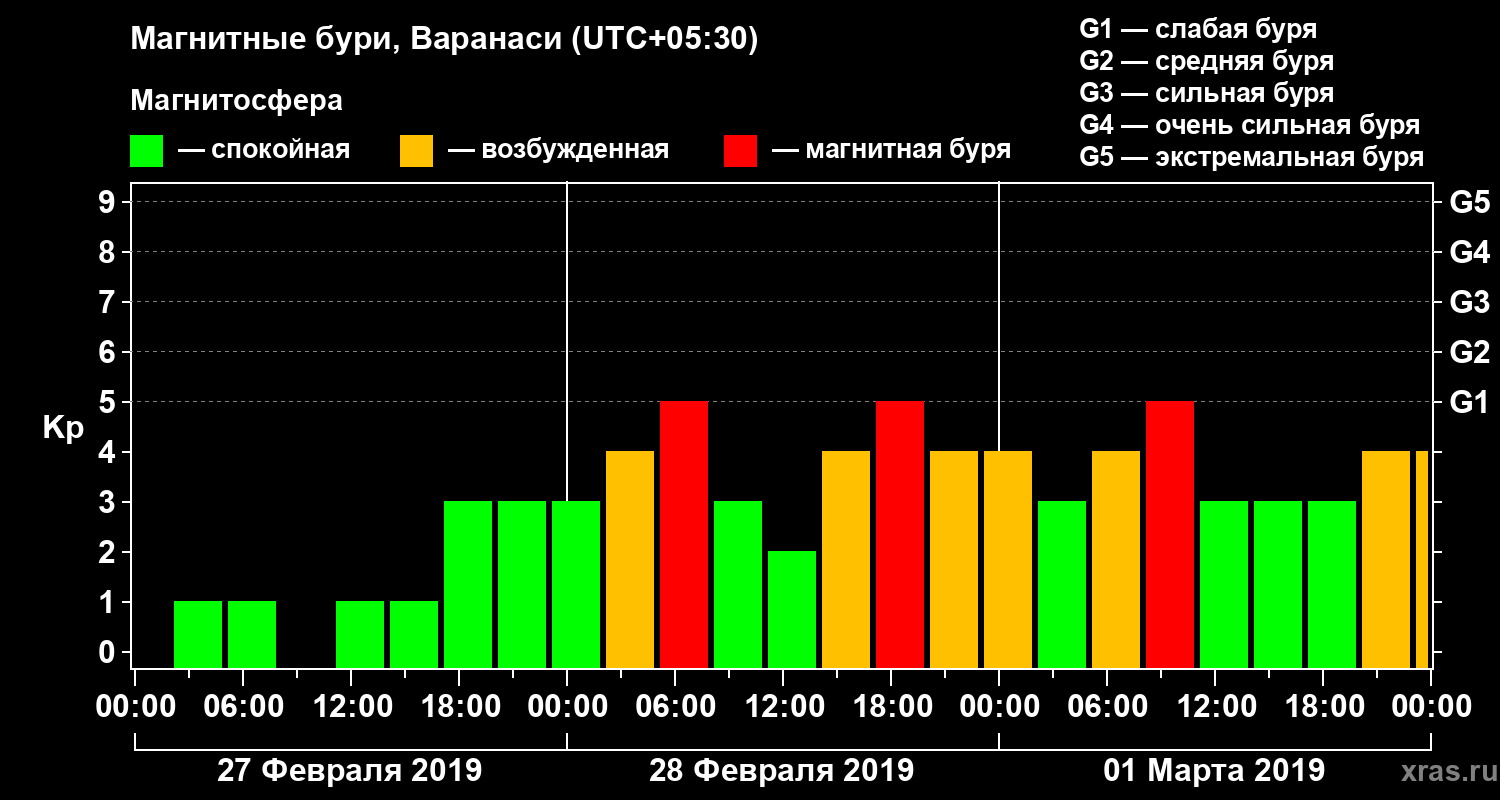Click the green bar crossing the 28 February midnight line
1500x800 pixels.
coord(576,584)
